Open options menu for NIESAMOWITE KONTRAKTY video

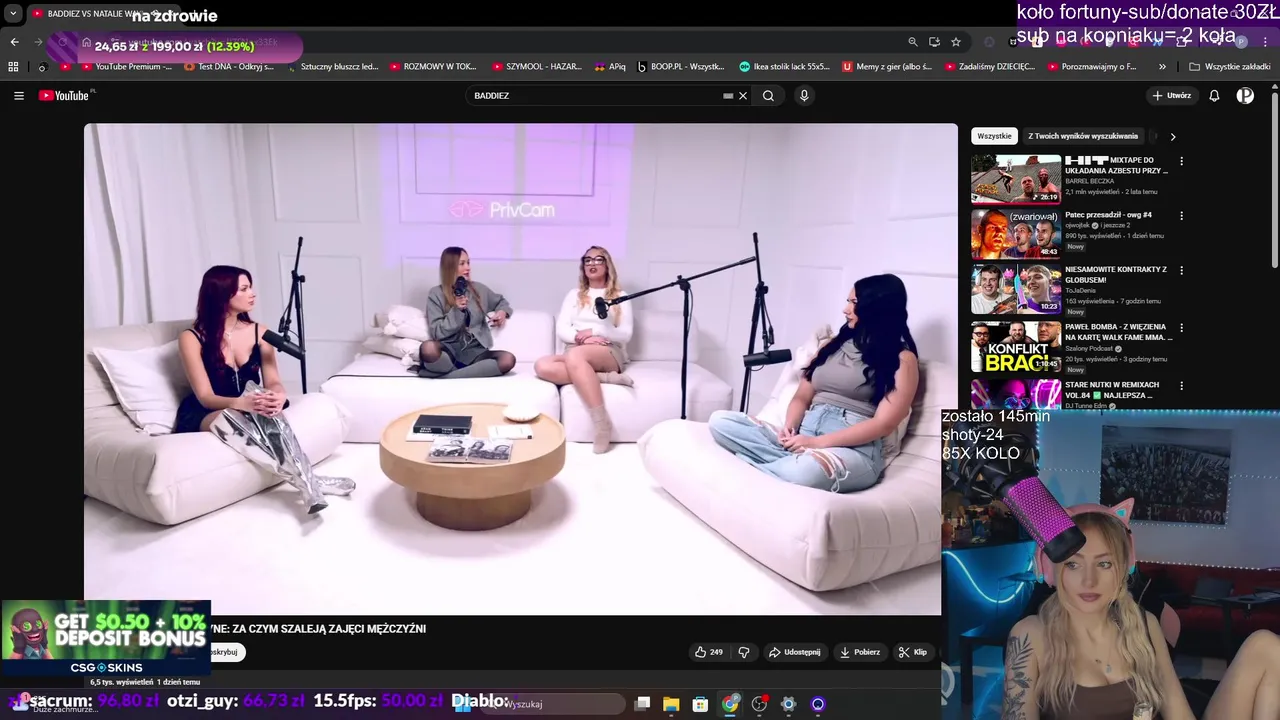(1181, 271)
